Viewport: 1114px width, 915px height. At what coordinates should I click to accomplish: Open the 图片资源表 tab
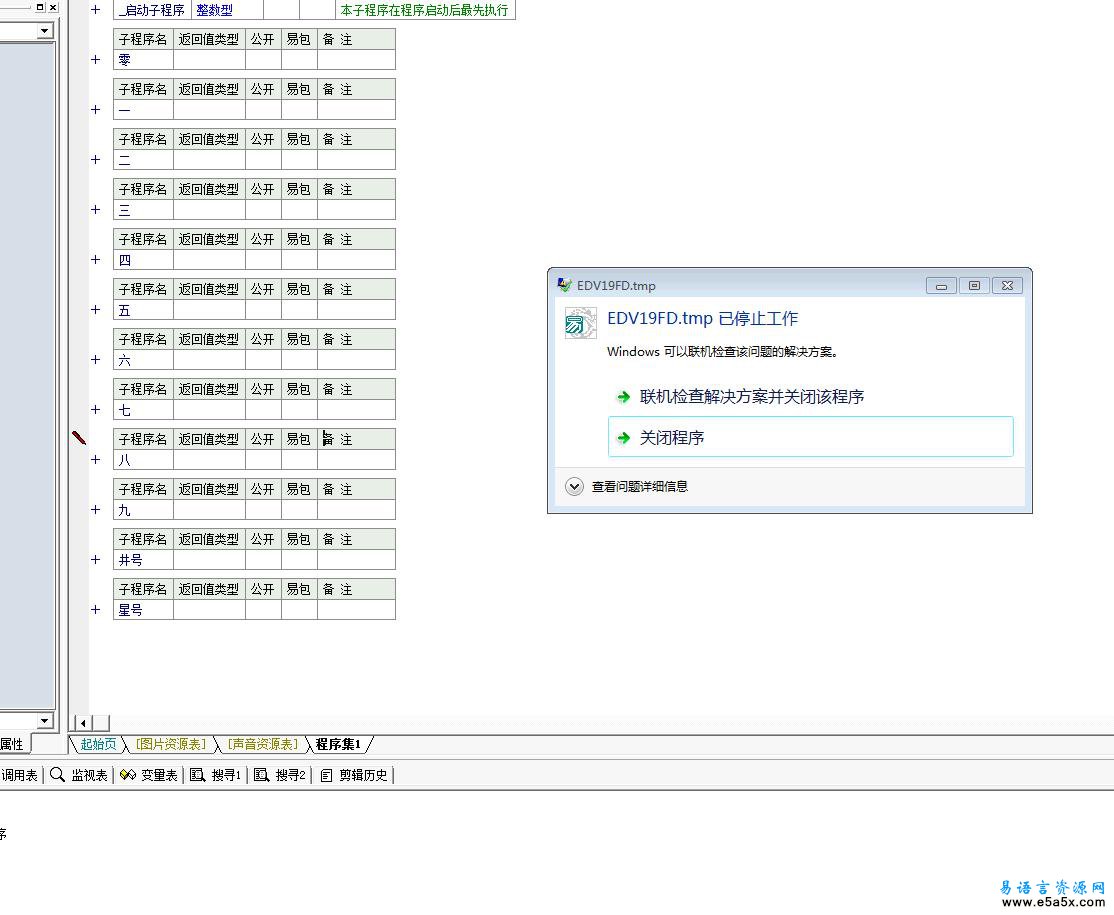pos(170,744)
